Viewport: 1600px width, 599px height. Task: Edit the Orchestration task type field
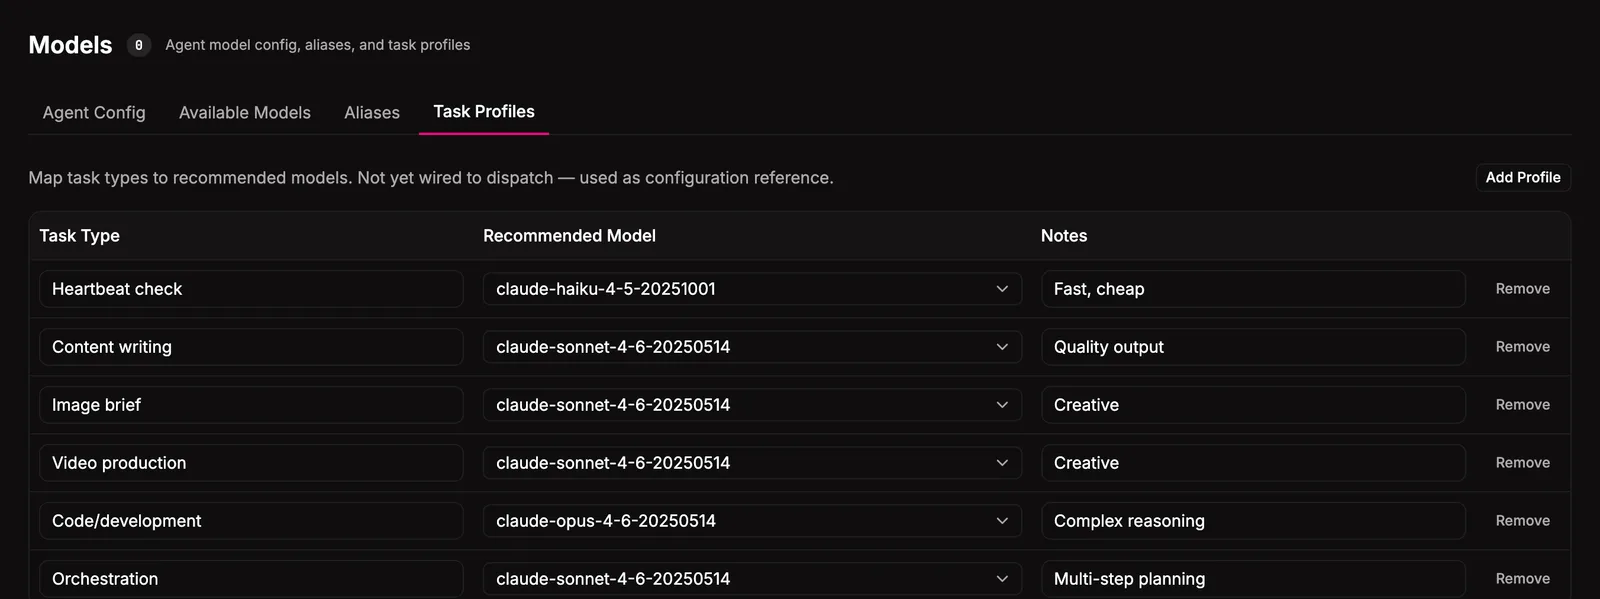click(x=251, y=579)
